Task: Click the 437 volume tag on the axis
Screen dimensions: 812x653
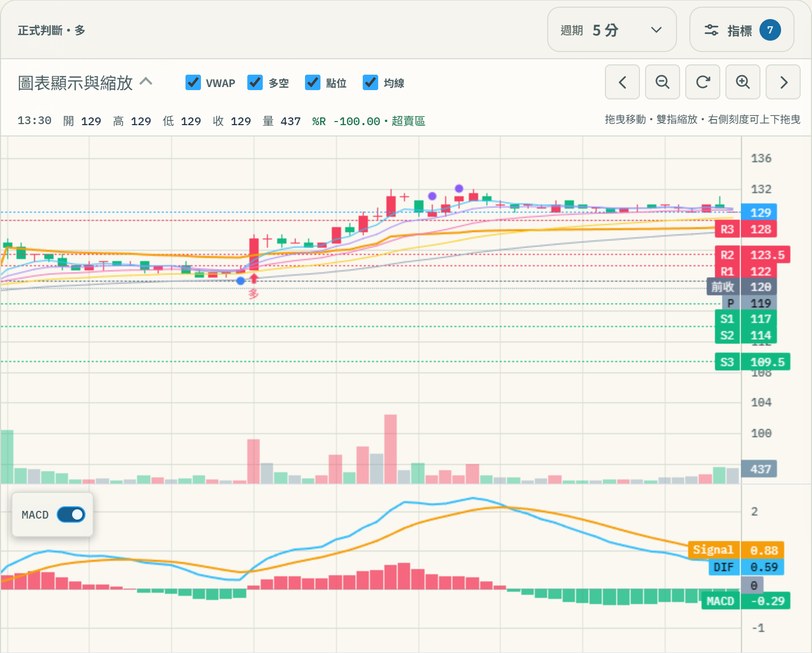Action: tap(759, 469)
